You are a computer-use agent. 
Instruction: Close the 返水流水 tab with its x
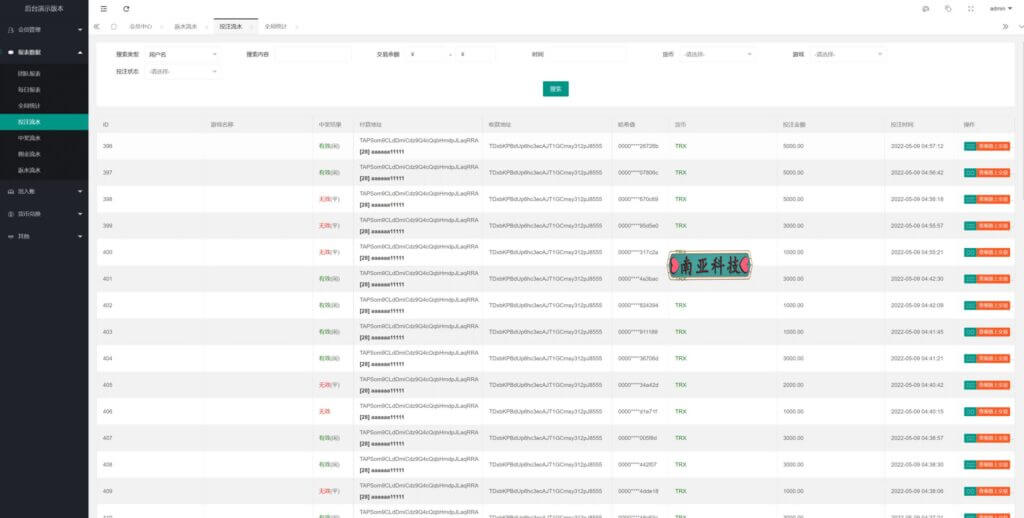206,27
